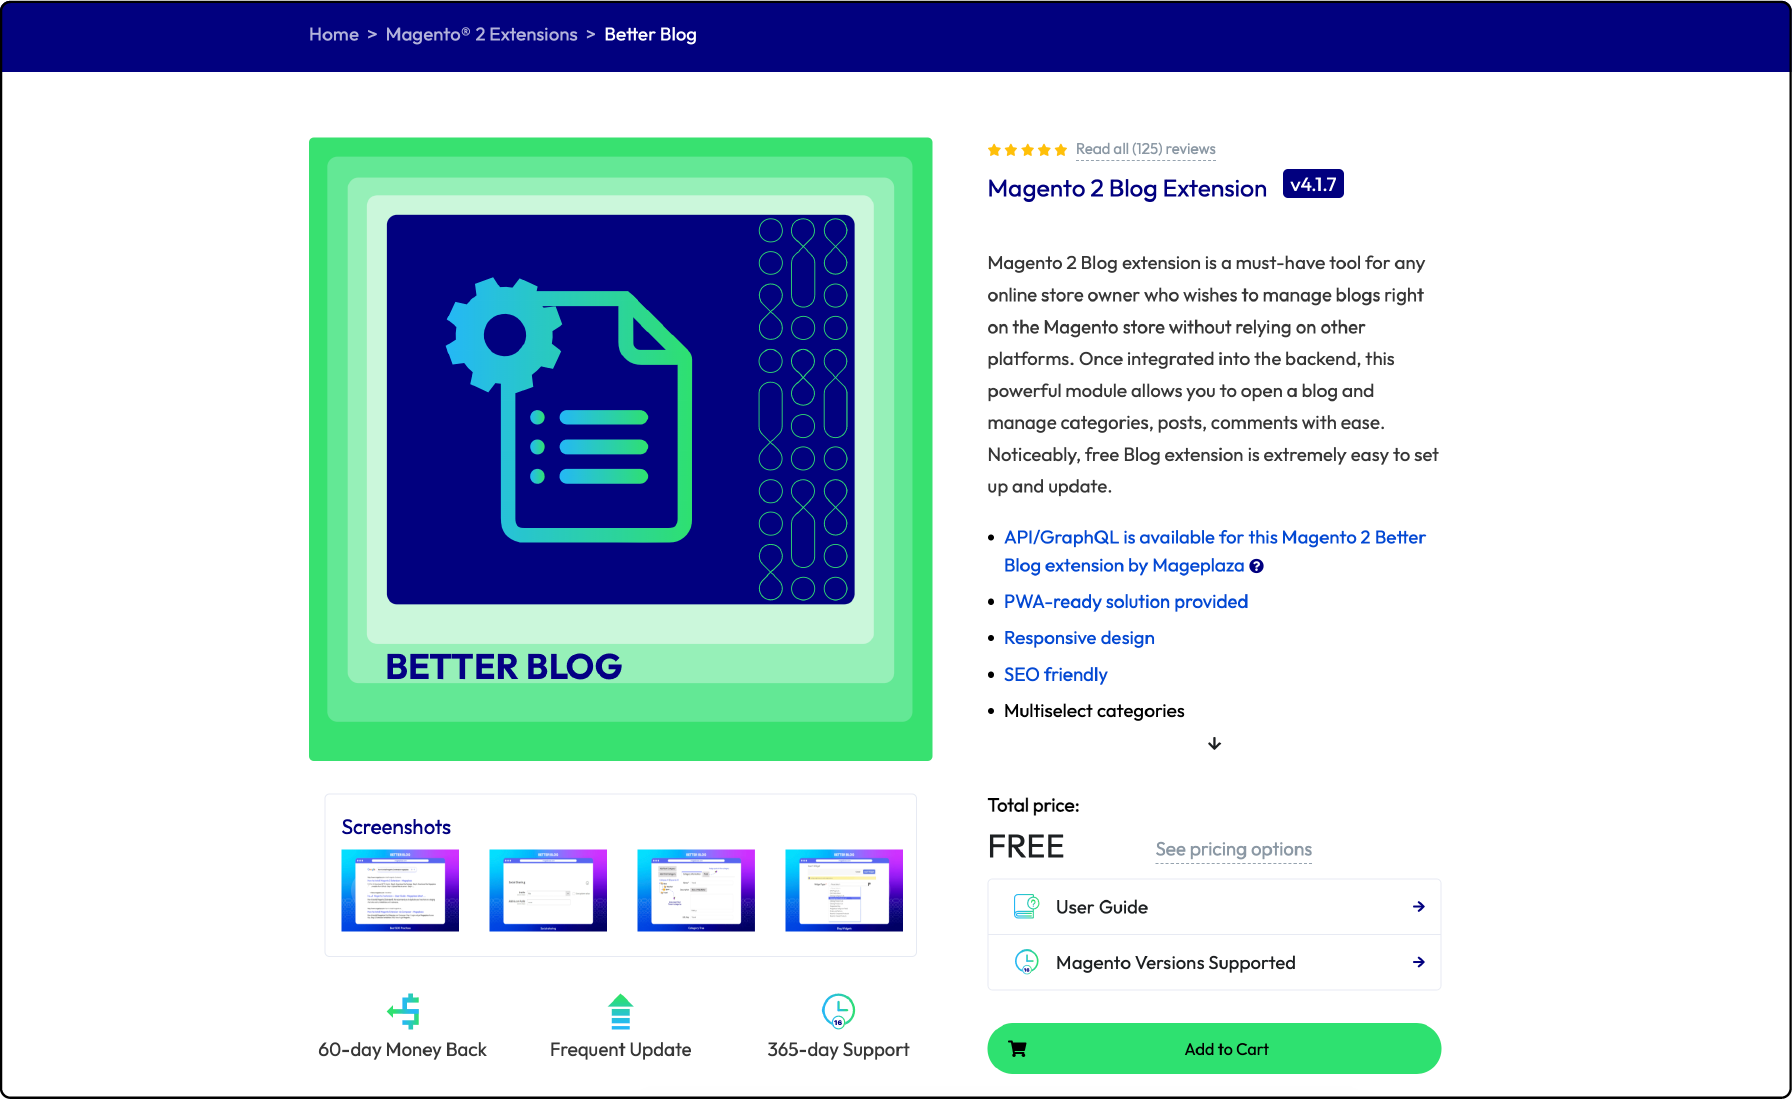Click the 60-day Money Back label
Screen dimensions: 1792x1099
coord(402,1050)
